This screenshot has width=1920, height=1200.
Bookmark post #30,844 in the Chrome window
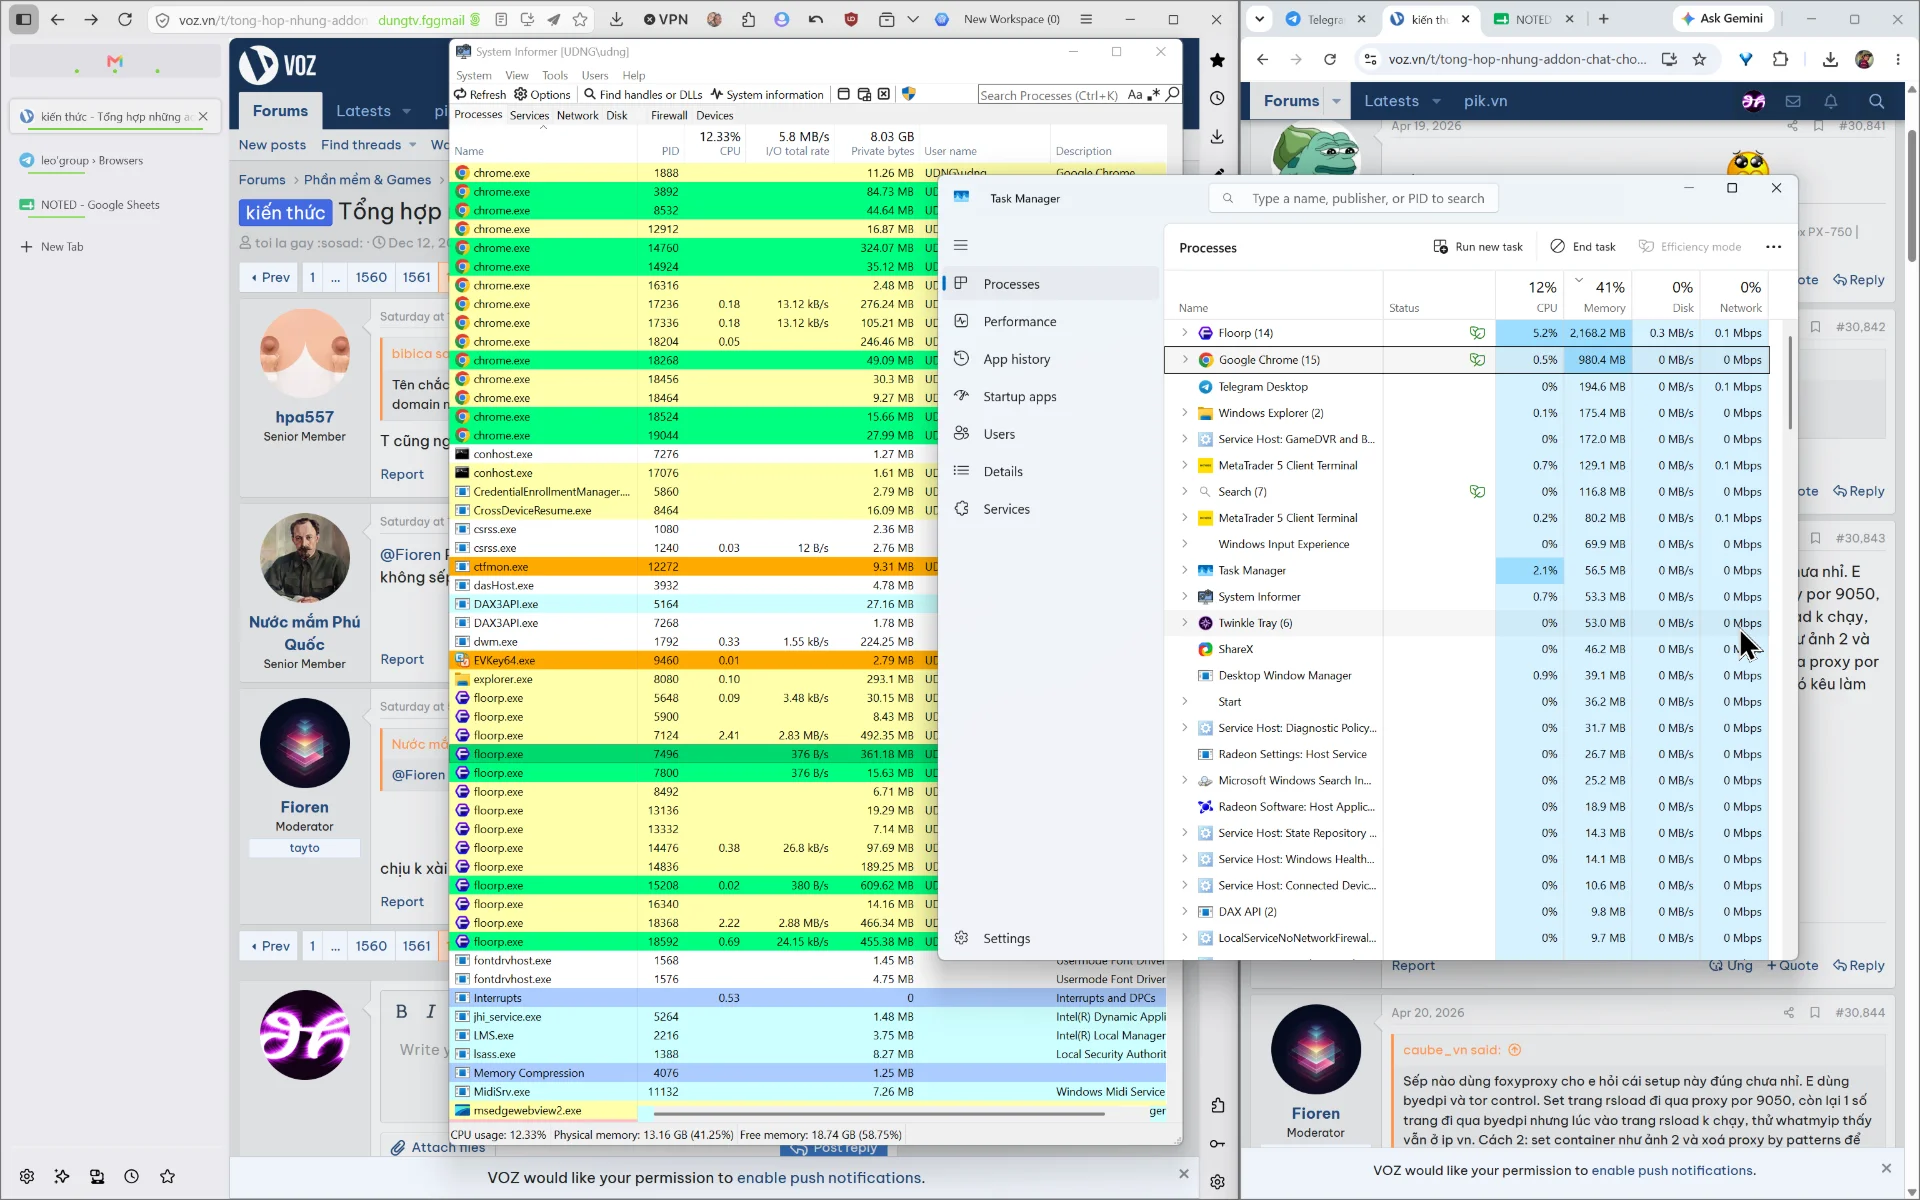[x=1815, y=1013]
